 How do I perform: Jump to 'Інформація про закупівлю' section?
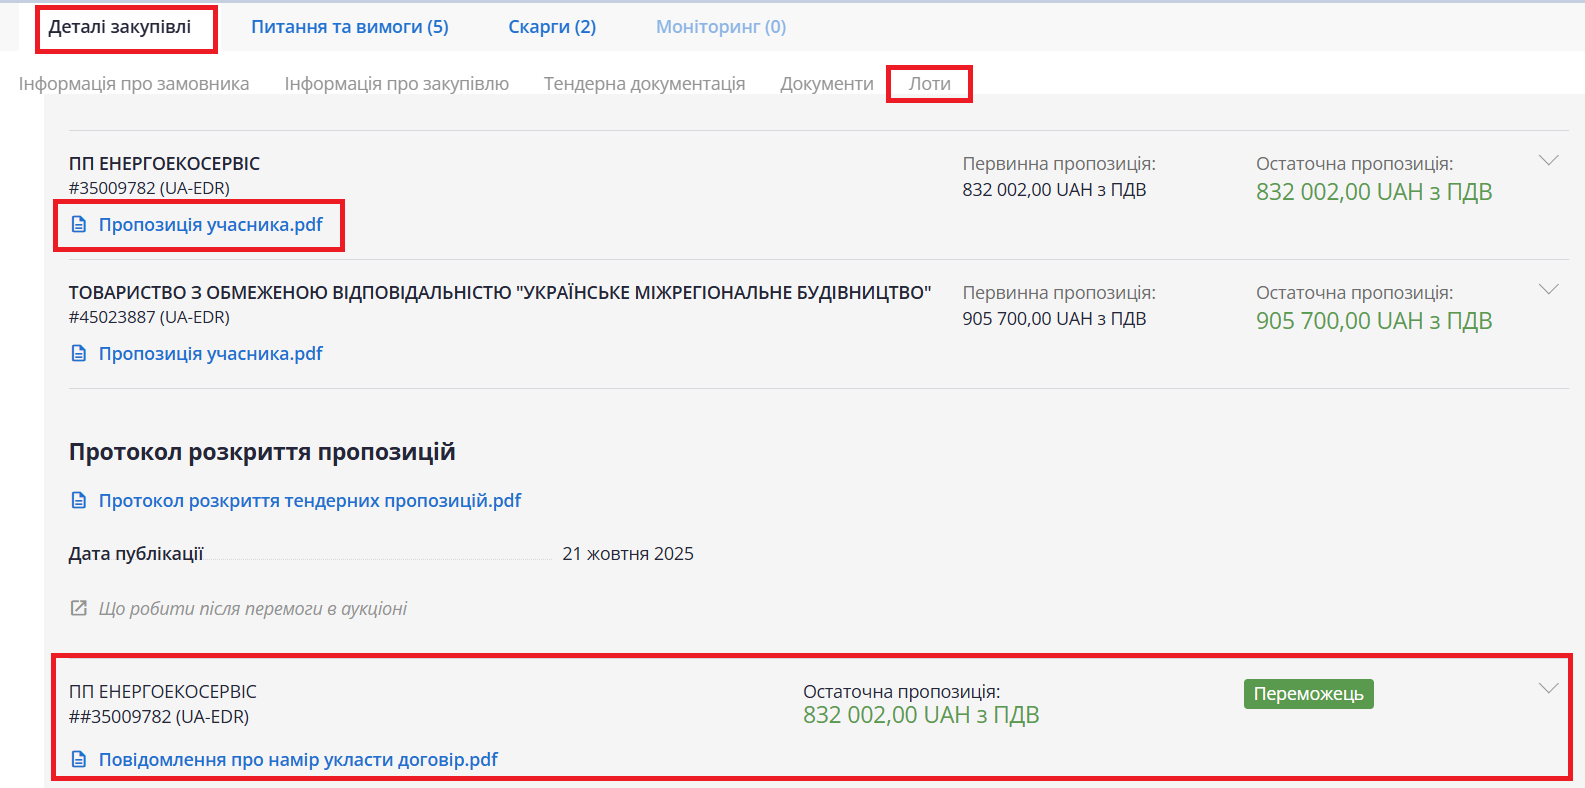[396, 84]
